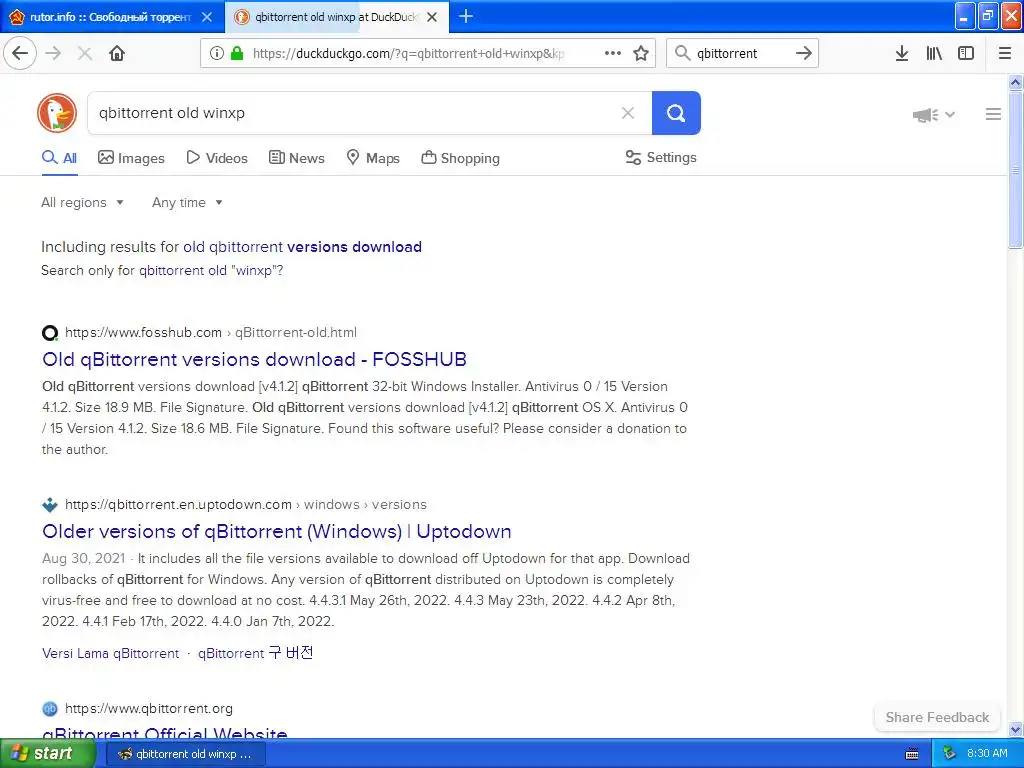
Task: Show site information icon in address bar
Action: (x=216, y=53)
